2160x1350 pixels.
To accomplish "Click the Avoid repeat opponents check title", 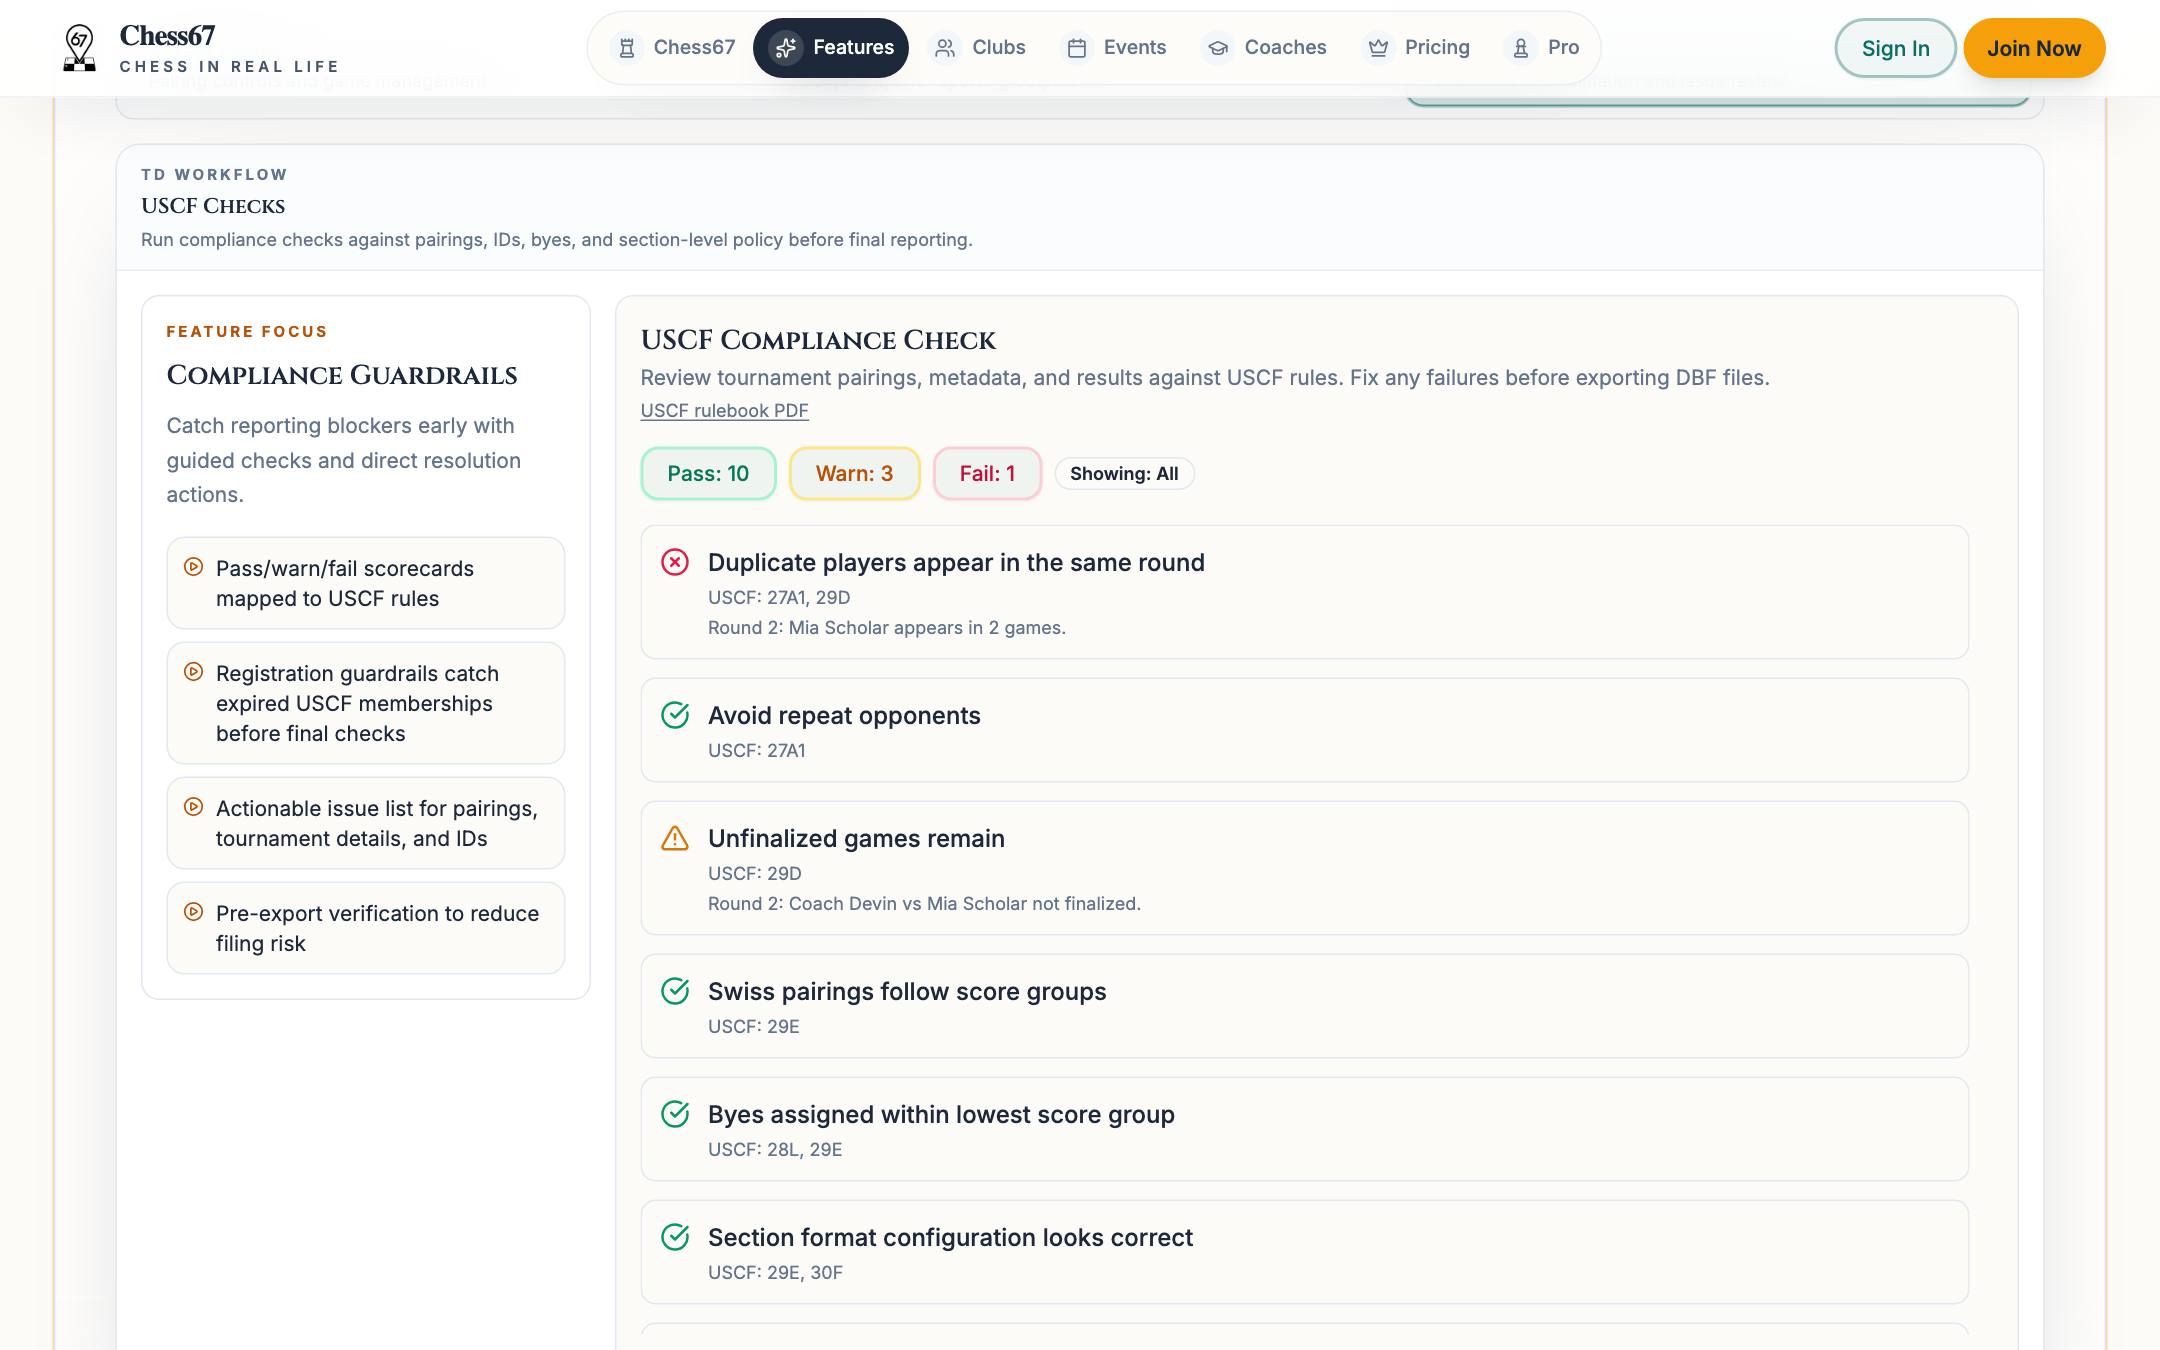I will click(844, 715).
